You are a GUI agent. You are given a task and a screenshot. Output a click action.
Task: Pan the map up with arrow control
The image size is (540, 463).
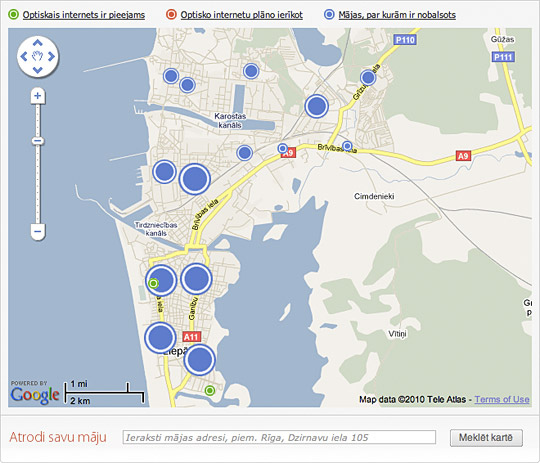pos(38,43)
